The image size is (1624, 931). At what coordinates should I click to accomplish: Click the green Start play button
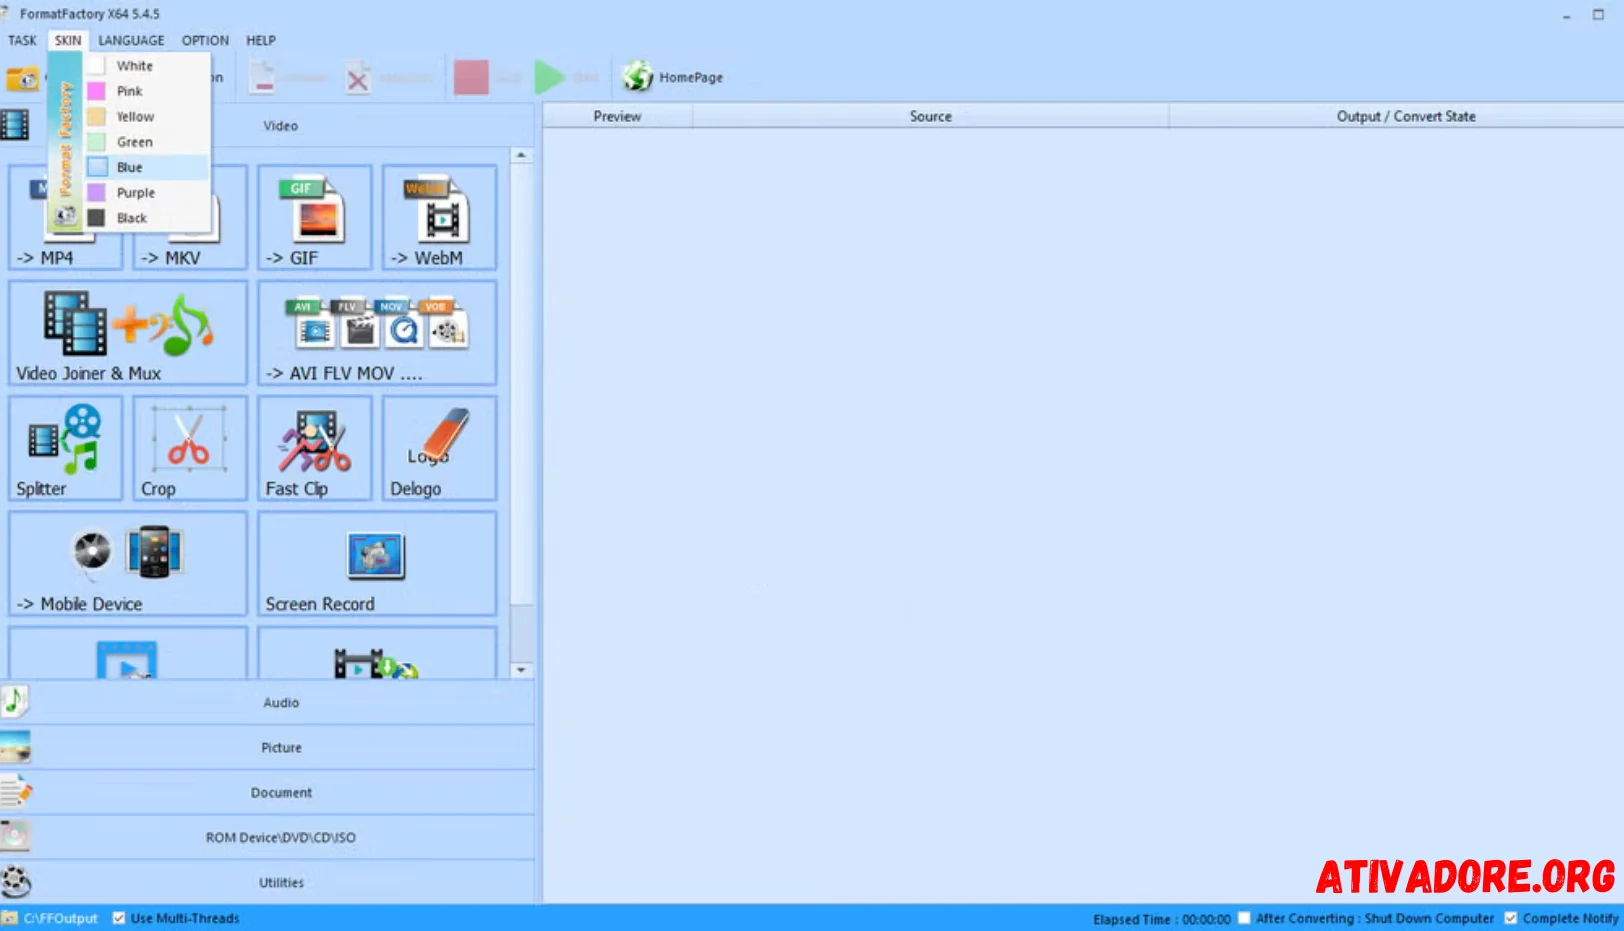coord(549,77)
